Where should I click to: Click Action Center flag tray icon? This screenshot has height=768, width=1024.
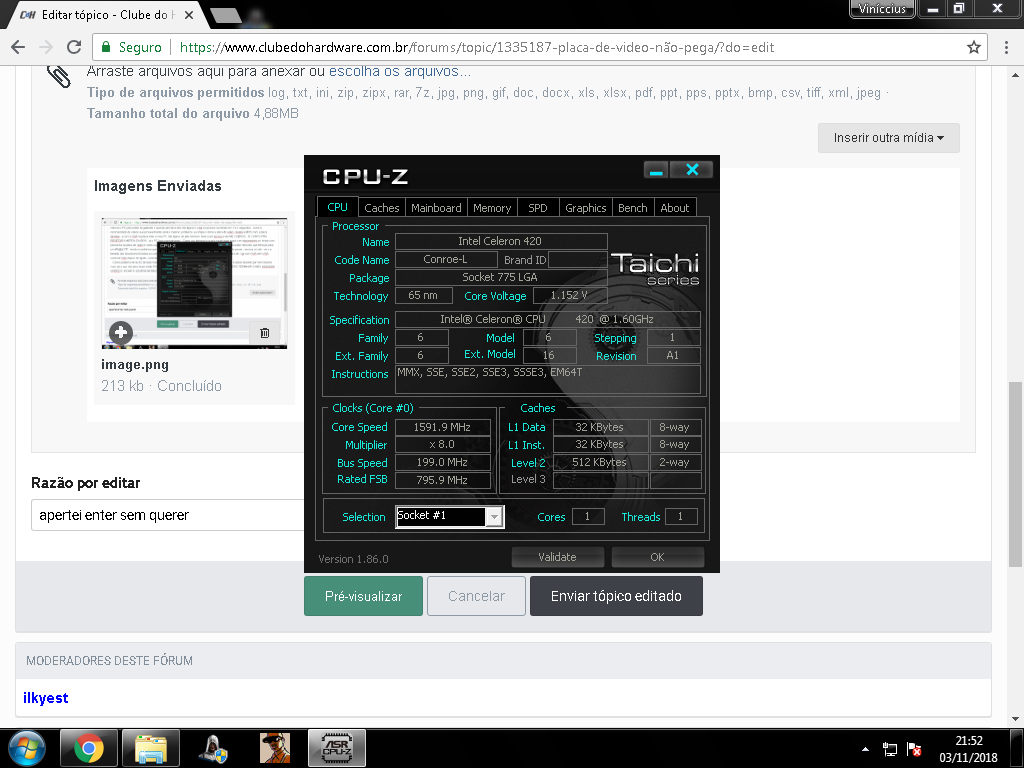pos(914,749)
